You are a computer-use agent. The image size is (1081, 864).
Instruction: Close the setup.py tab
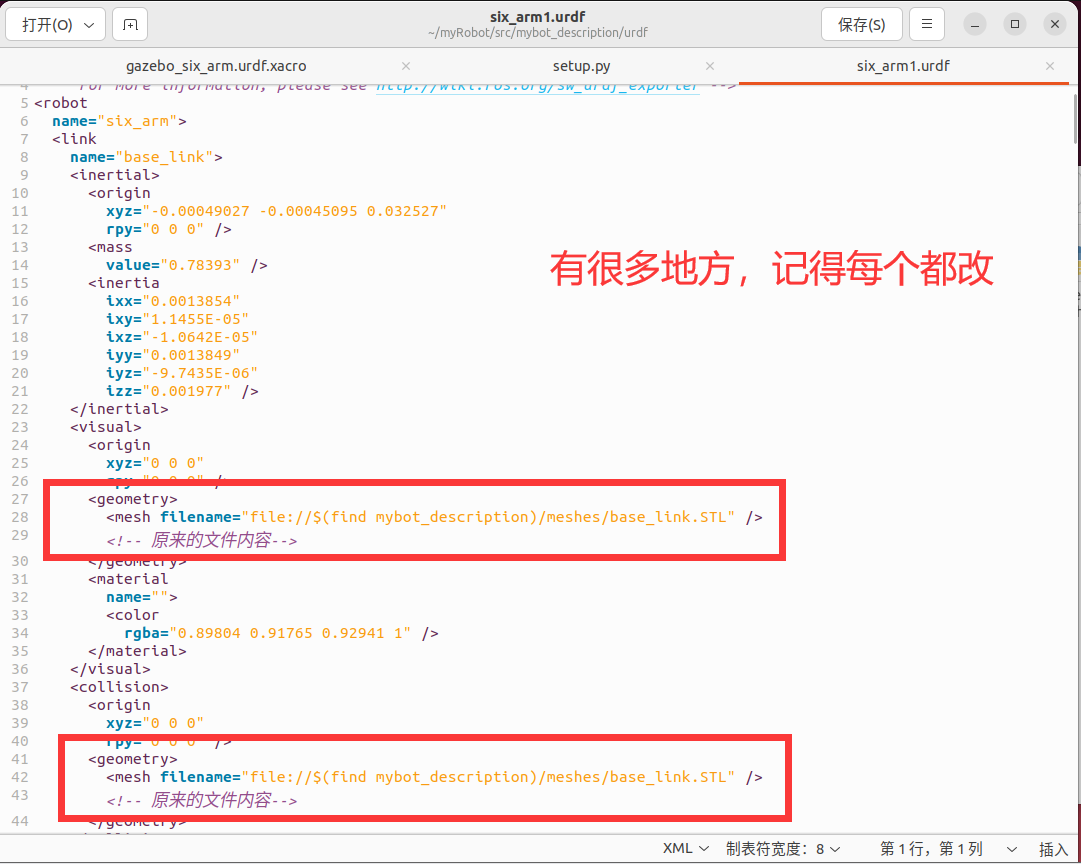click(x=710, y=66)
